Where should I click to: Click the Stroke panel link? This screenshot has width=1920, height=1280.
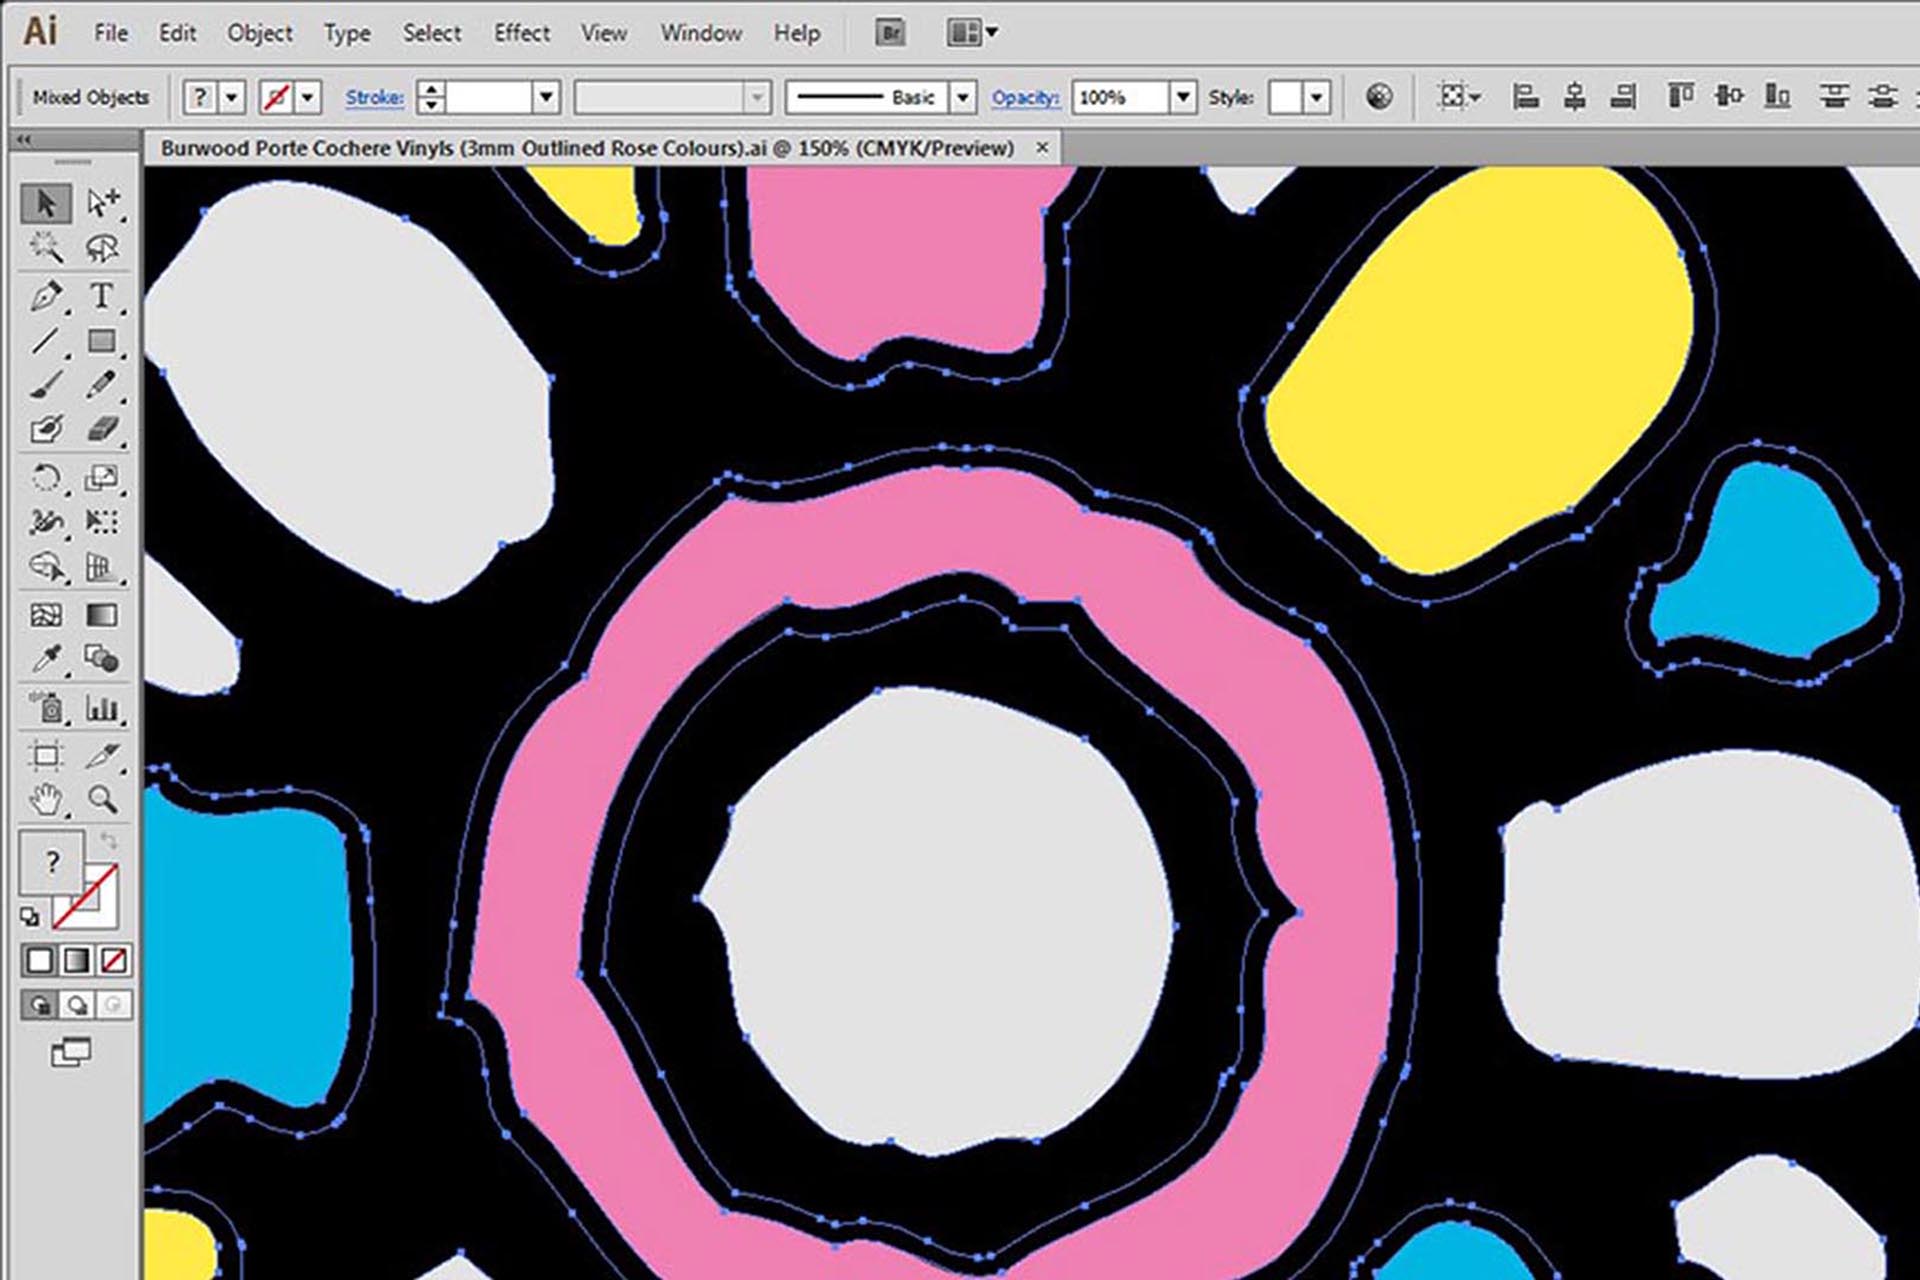374,97
